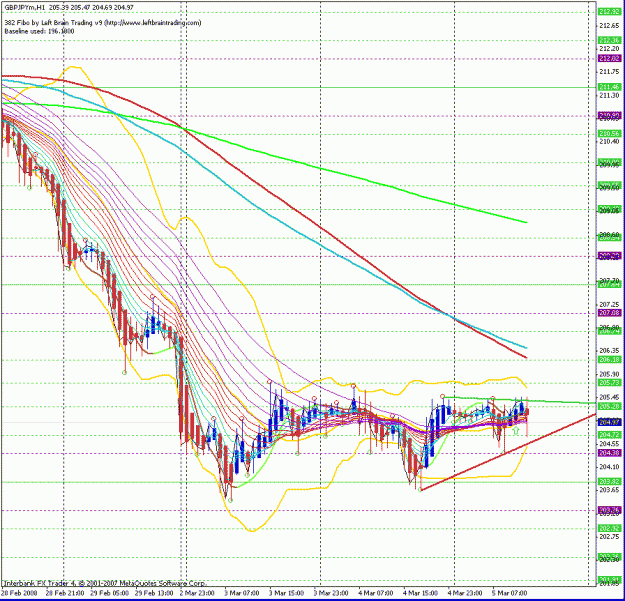Click the green 204.72 price level tag
The image size is (625, 601).
coord(610,435)
